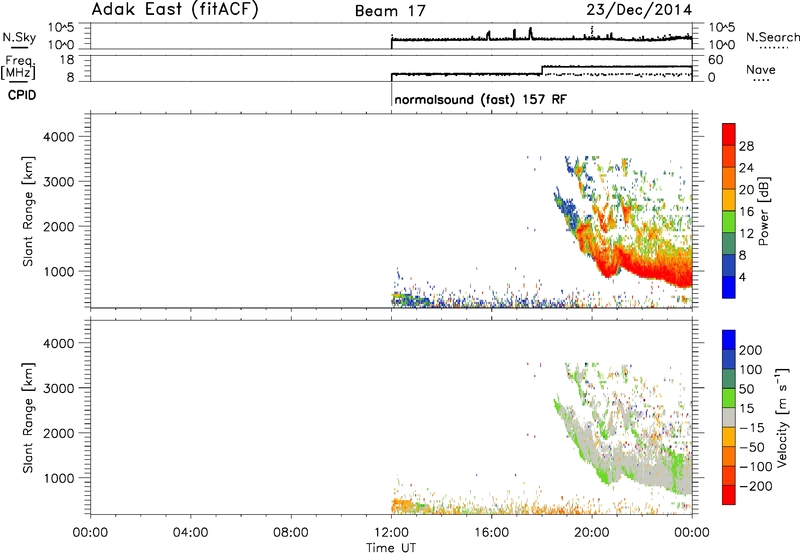Screen dimensions: 800x554
Task: Click the 'N.Sky' legend label
Action: (19, 37)
